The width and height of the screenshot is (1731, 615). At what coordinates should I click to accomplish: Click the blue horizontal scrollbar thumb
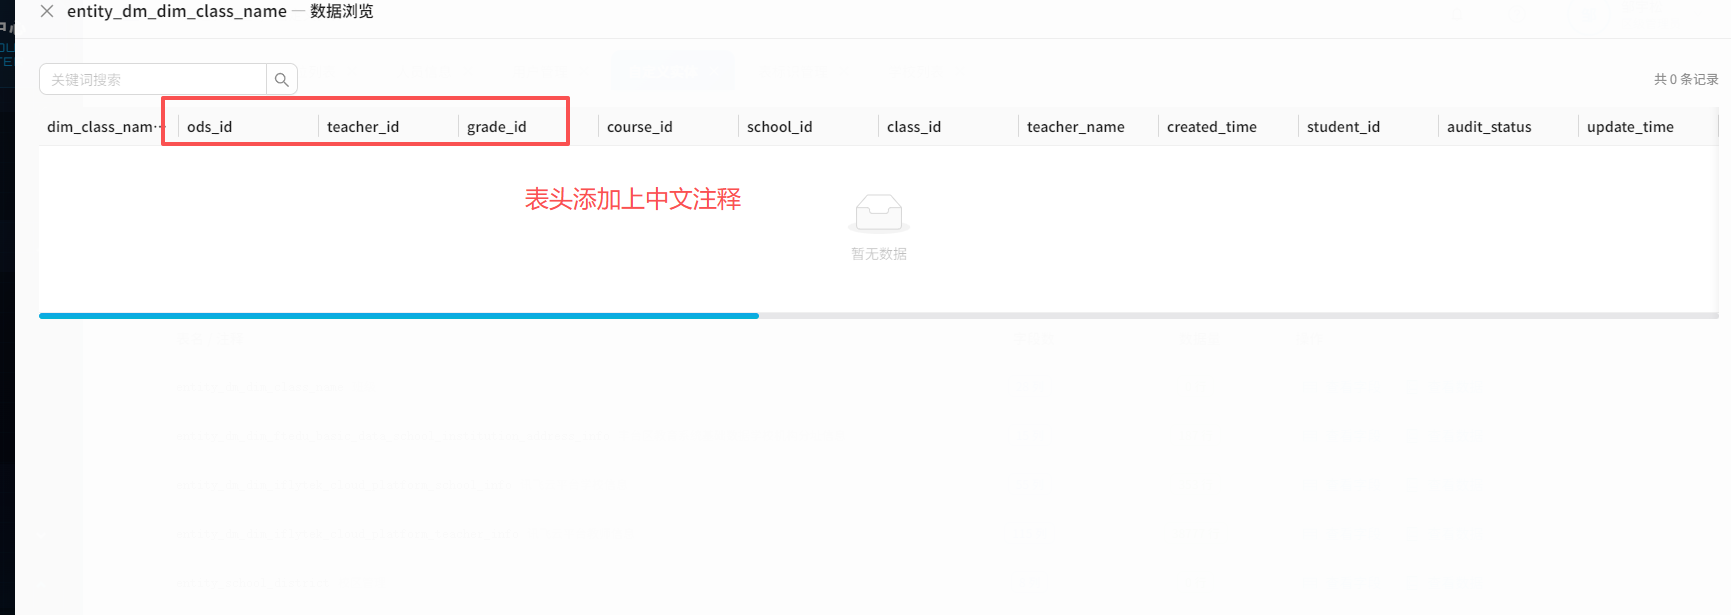[x=398, y=316]
